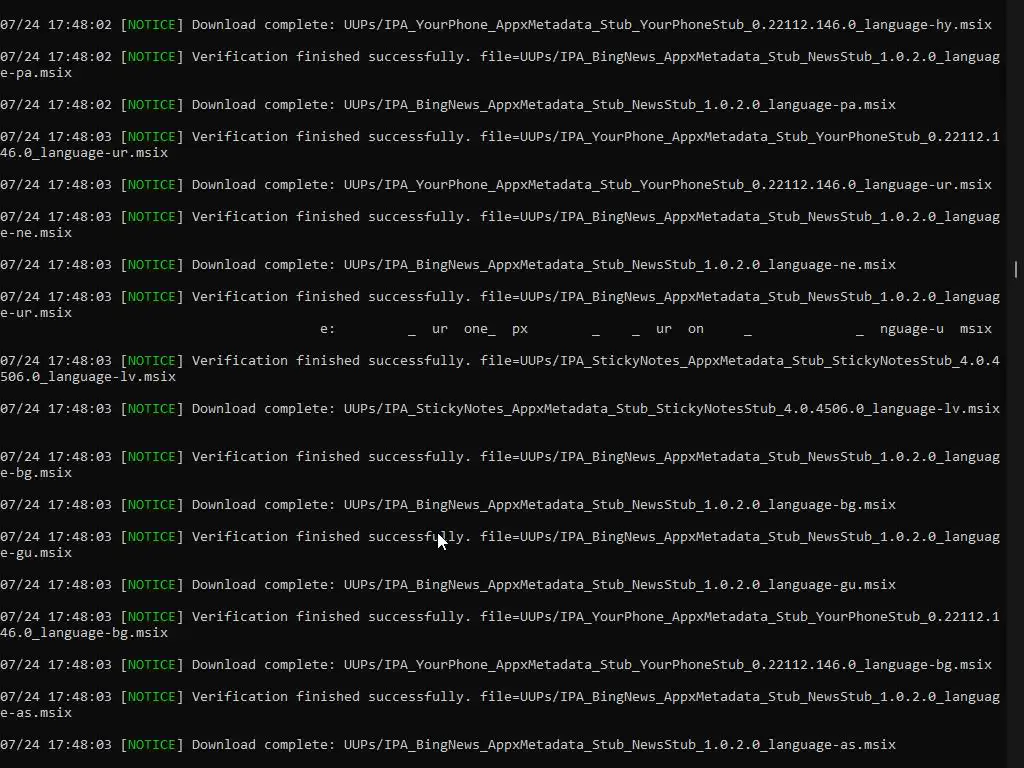Click the file path ending 'language-hy.msix'
The height and width of the screenshot is (768, 1024).
667,25
